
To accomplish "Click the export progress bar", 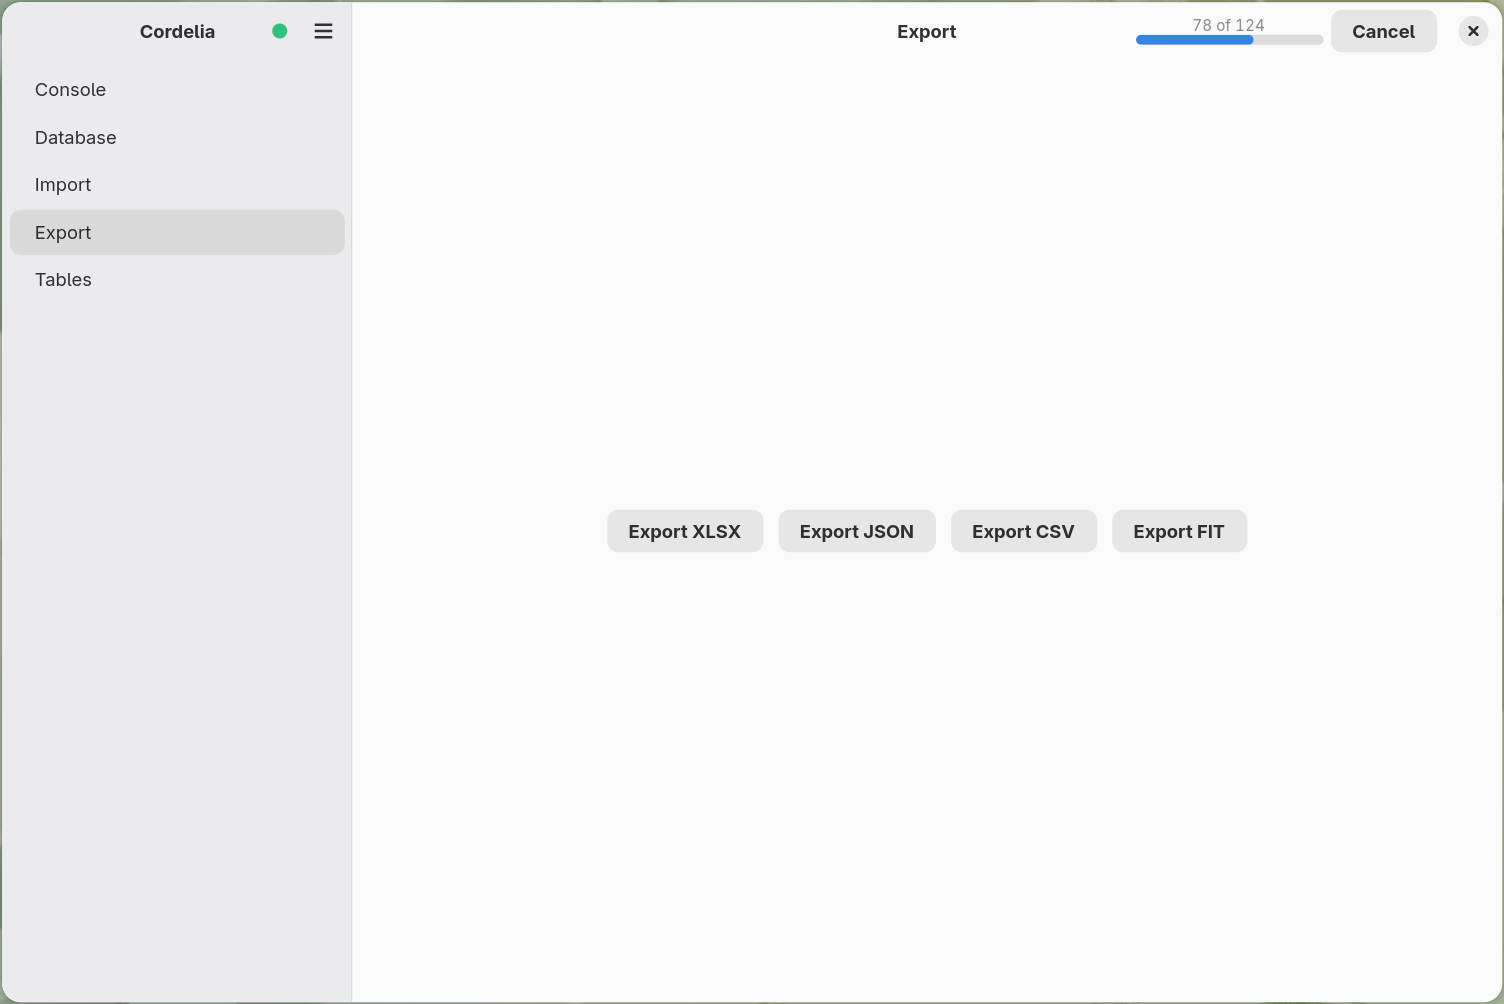I will pos(1229,40).
